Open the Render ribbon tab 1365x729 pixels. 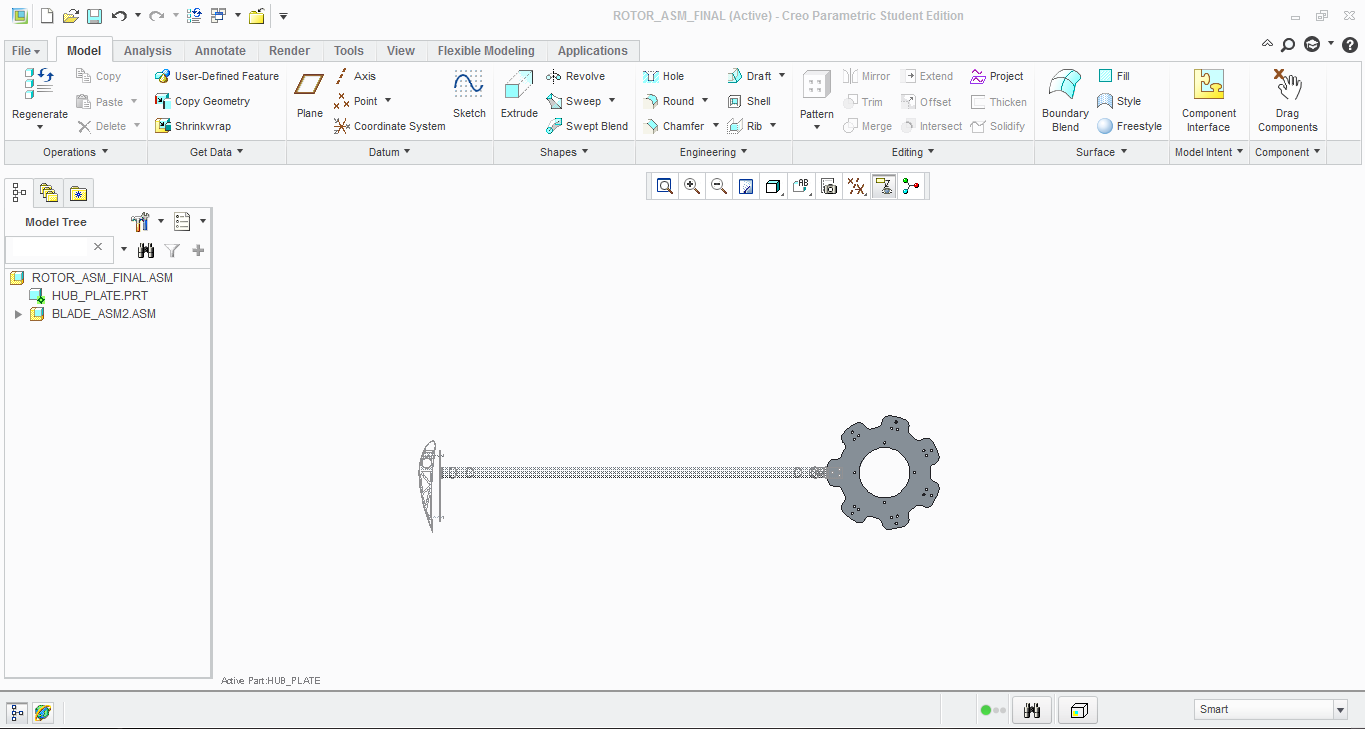(x=290, y=51)
